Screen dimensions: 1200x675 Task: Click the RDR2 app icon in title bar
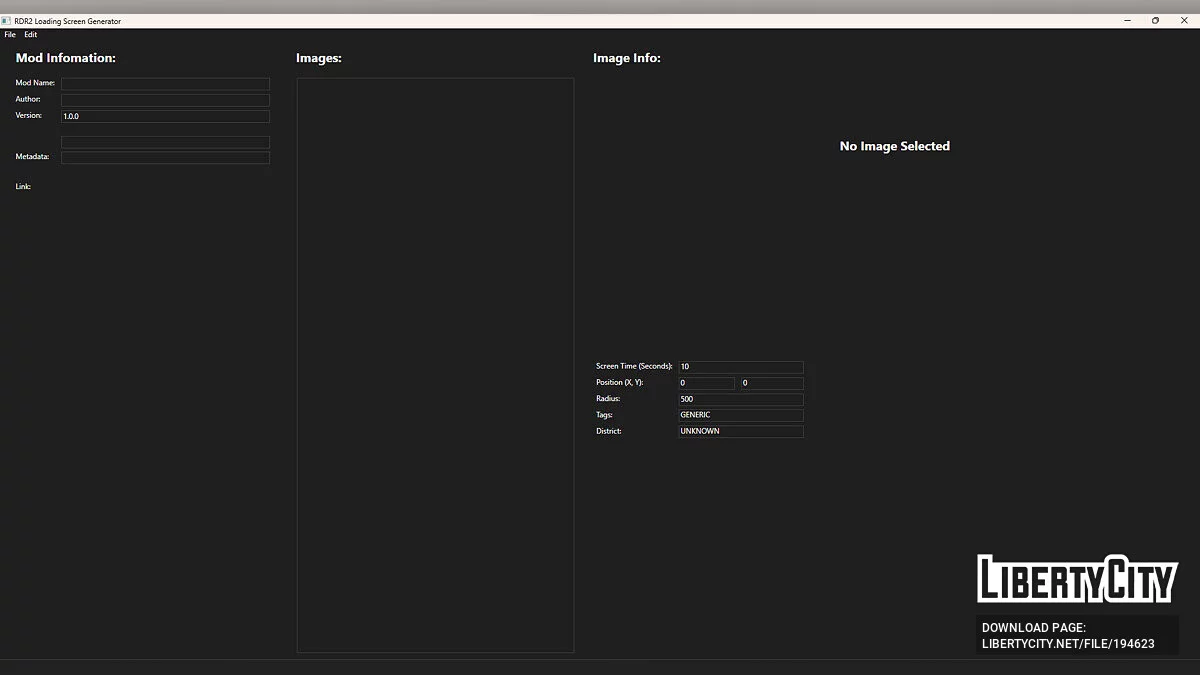pyautogui.click(x=6, y=21)
